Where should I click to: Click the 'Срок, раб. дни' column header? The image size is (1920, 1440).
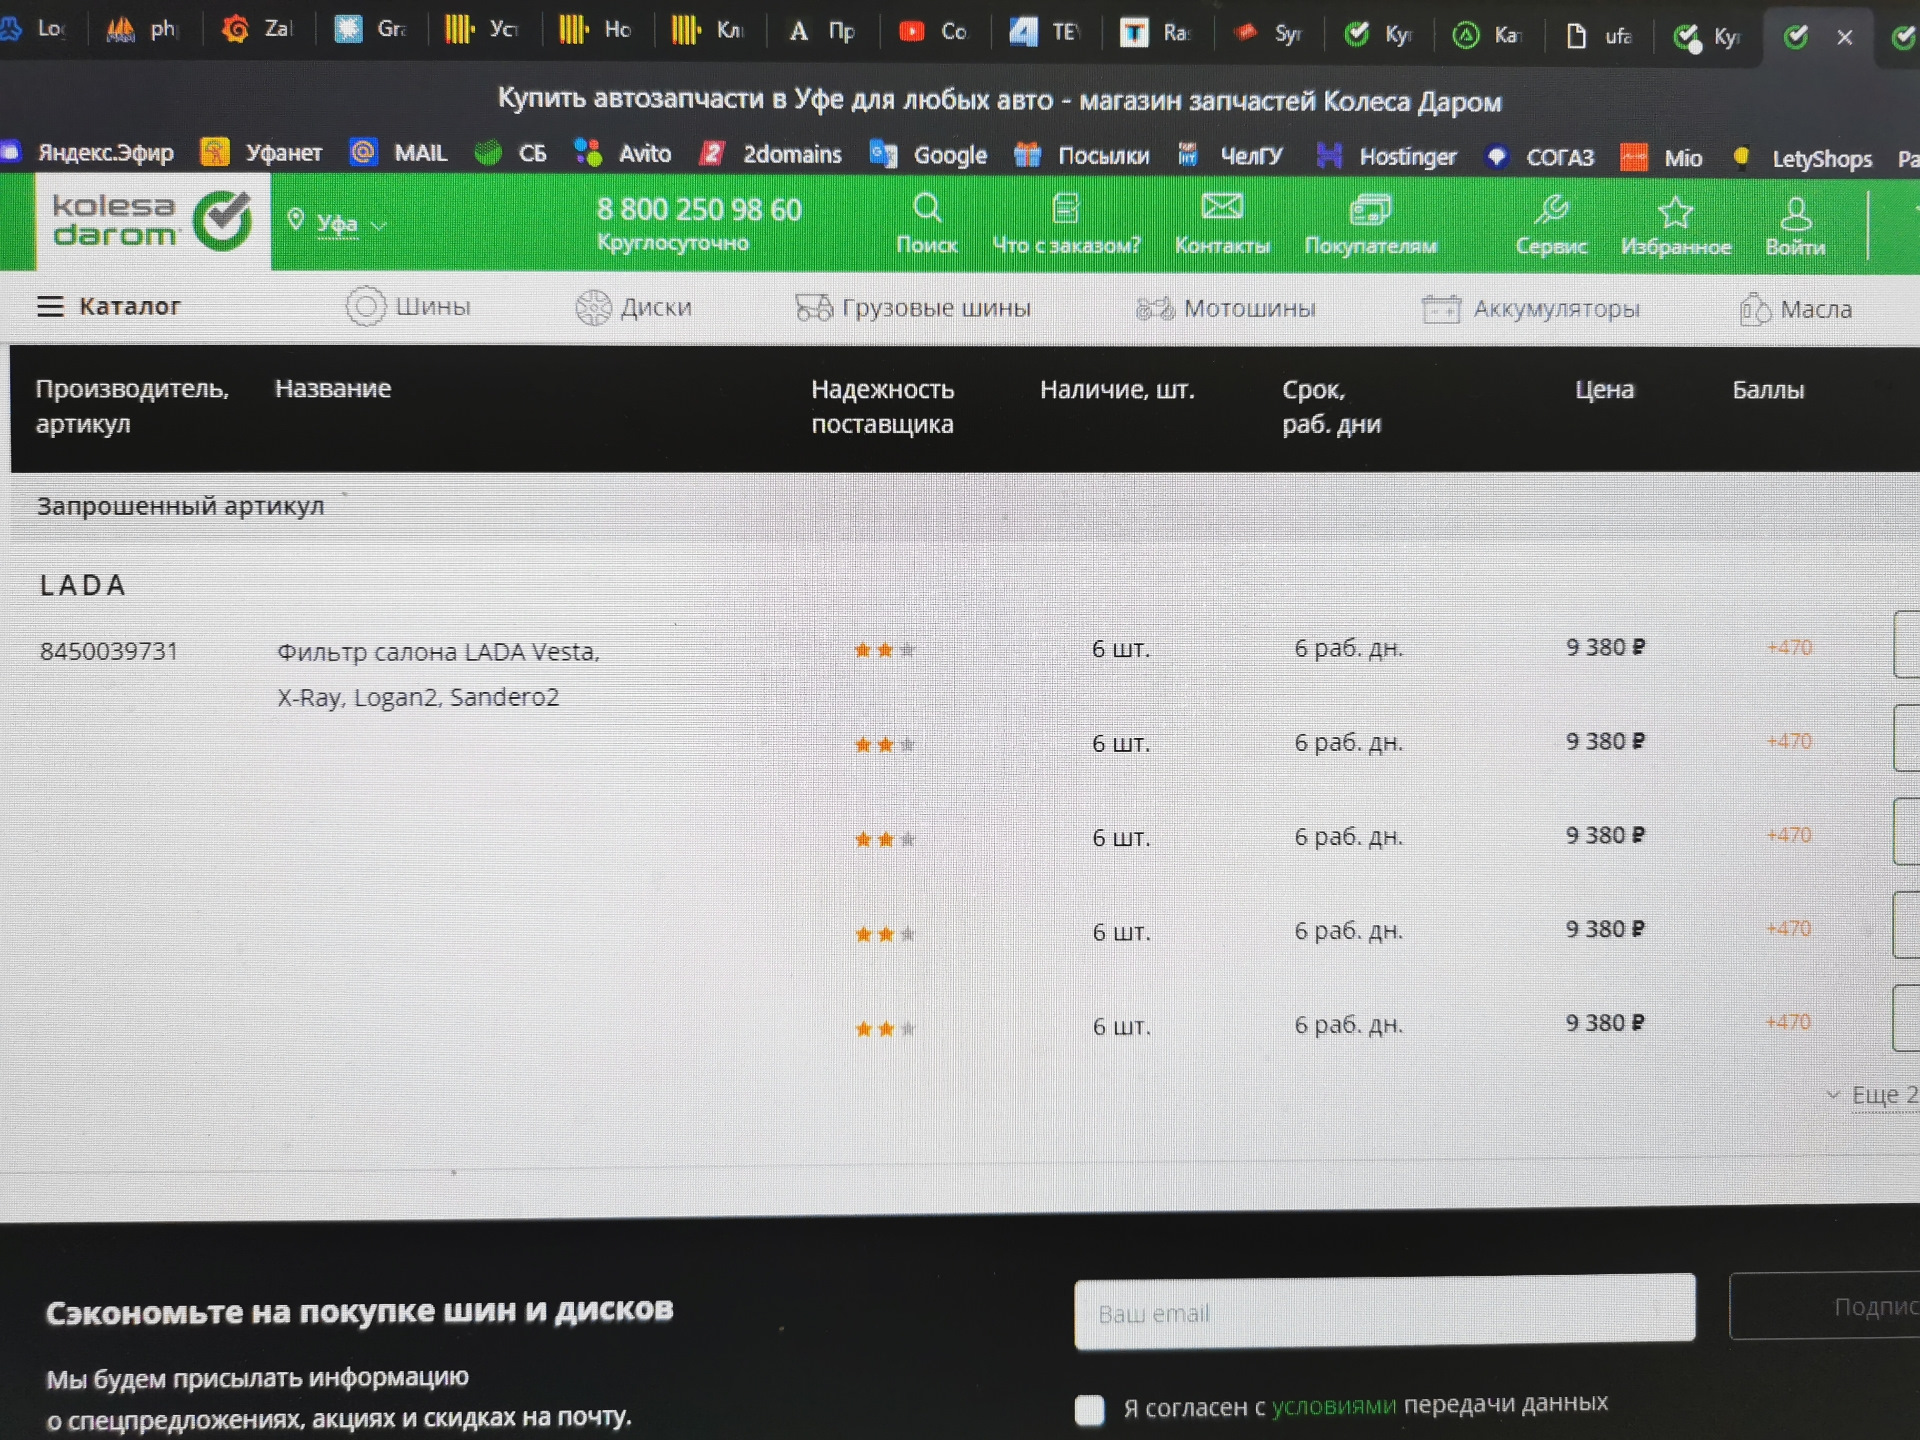pyautogui.click(x=1331, y=407)
